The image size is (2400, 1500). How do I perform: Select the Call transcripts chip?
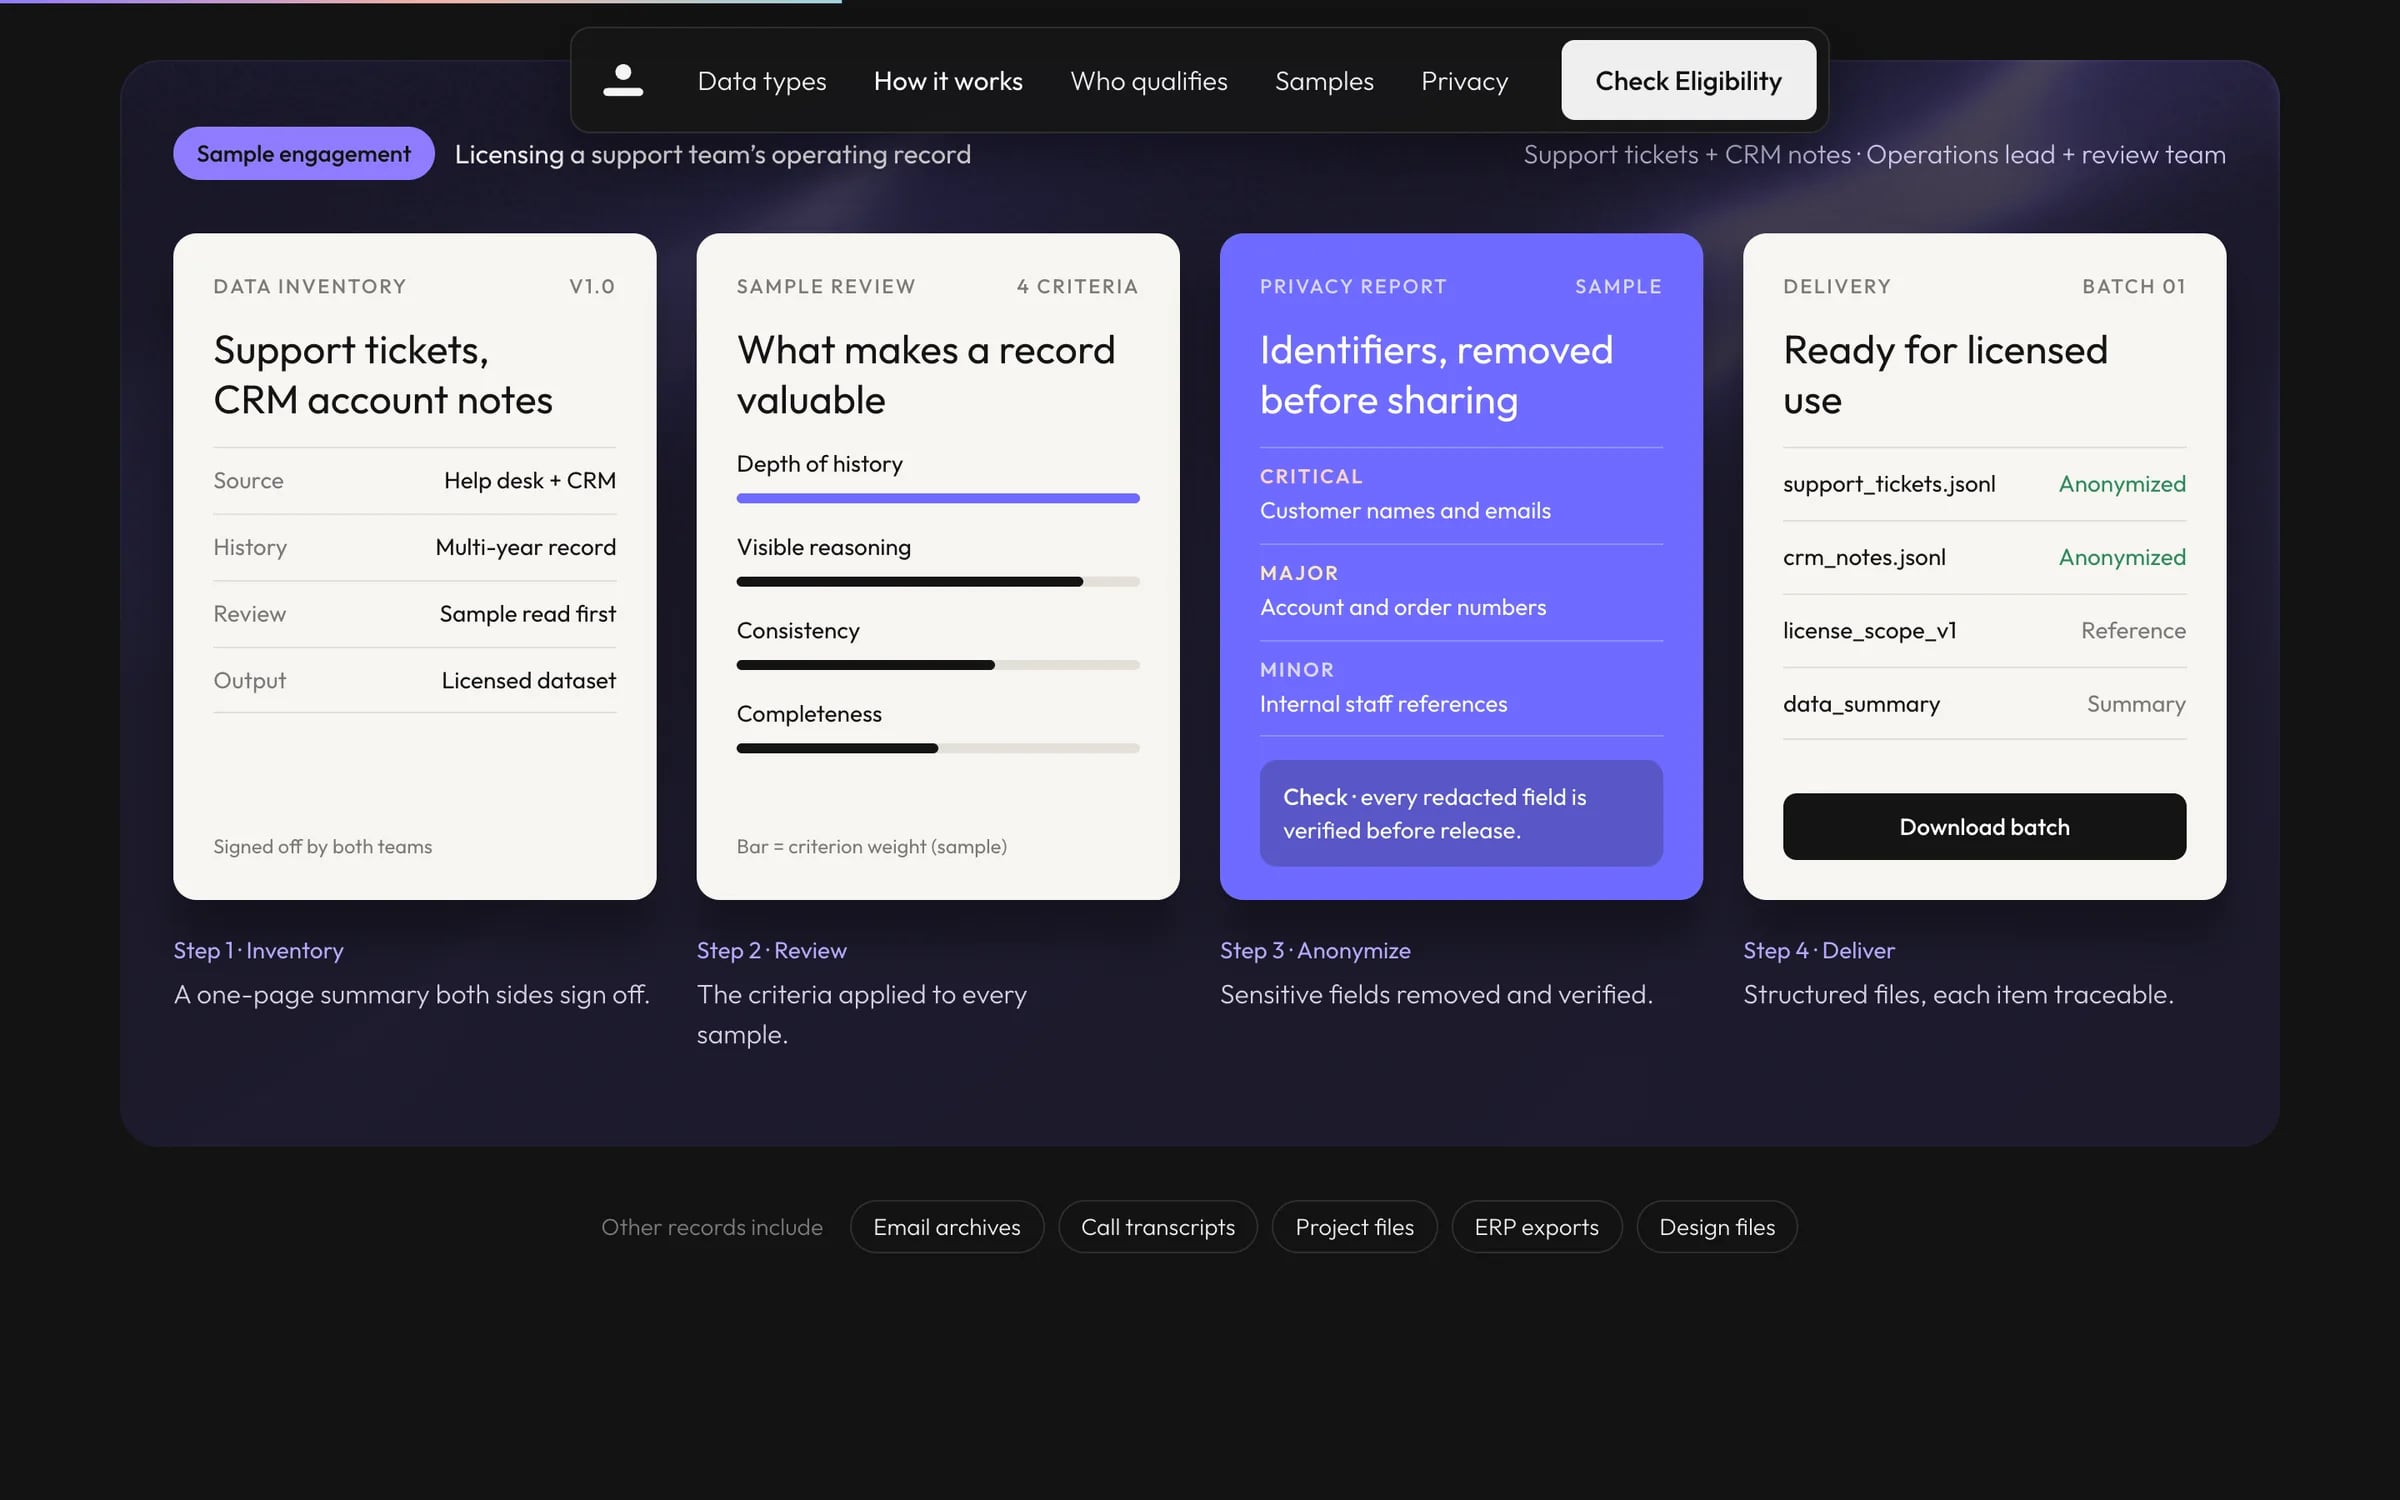click(x=1158, y=1226)
